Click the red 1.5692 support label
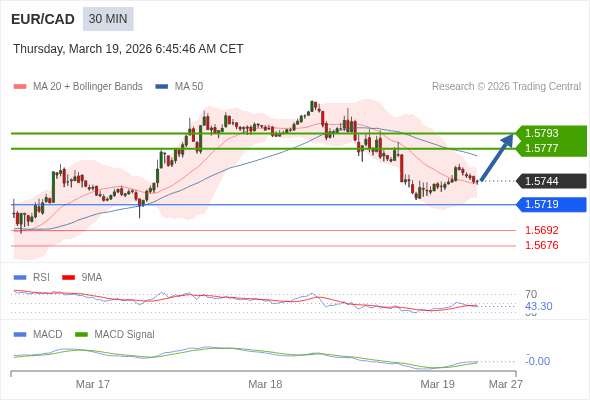Screen dimensions: 590x400 coord(541,230)
